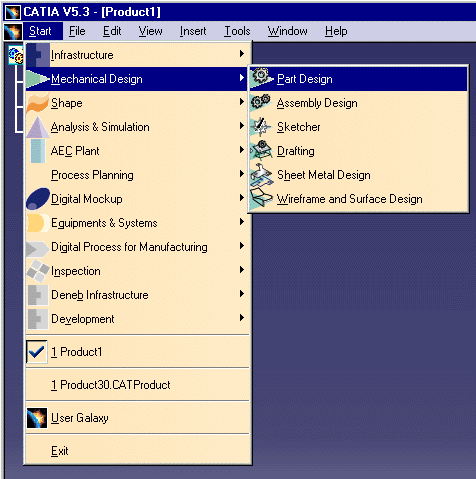Choose Assembly Design from the submenu

[358, 103]
